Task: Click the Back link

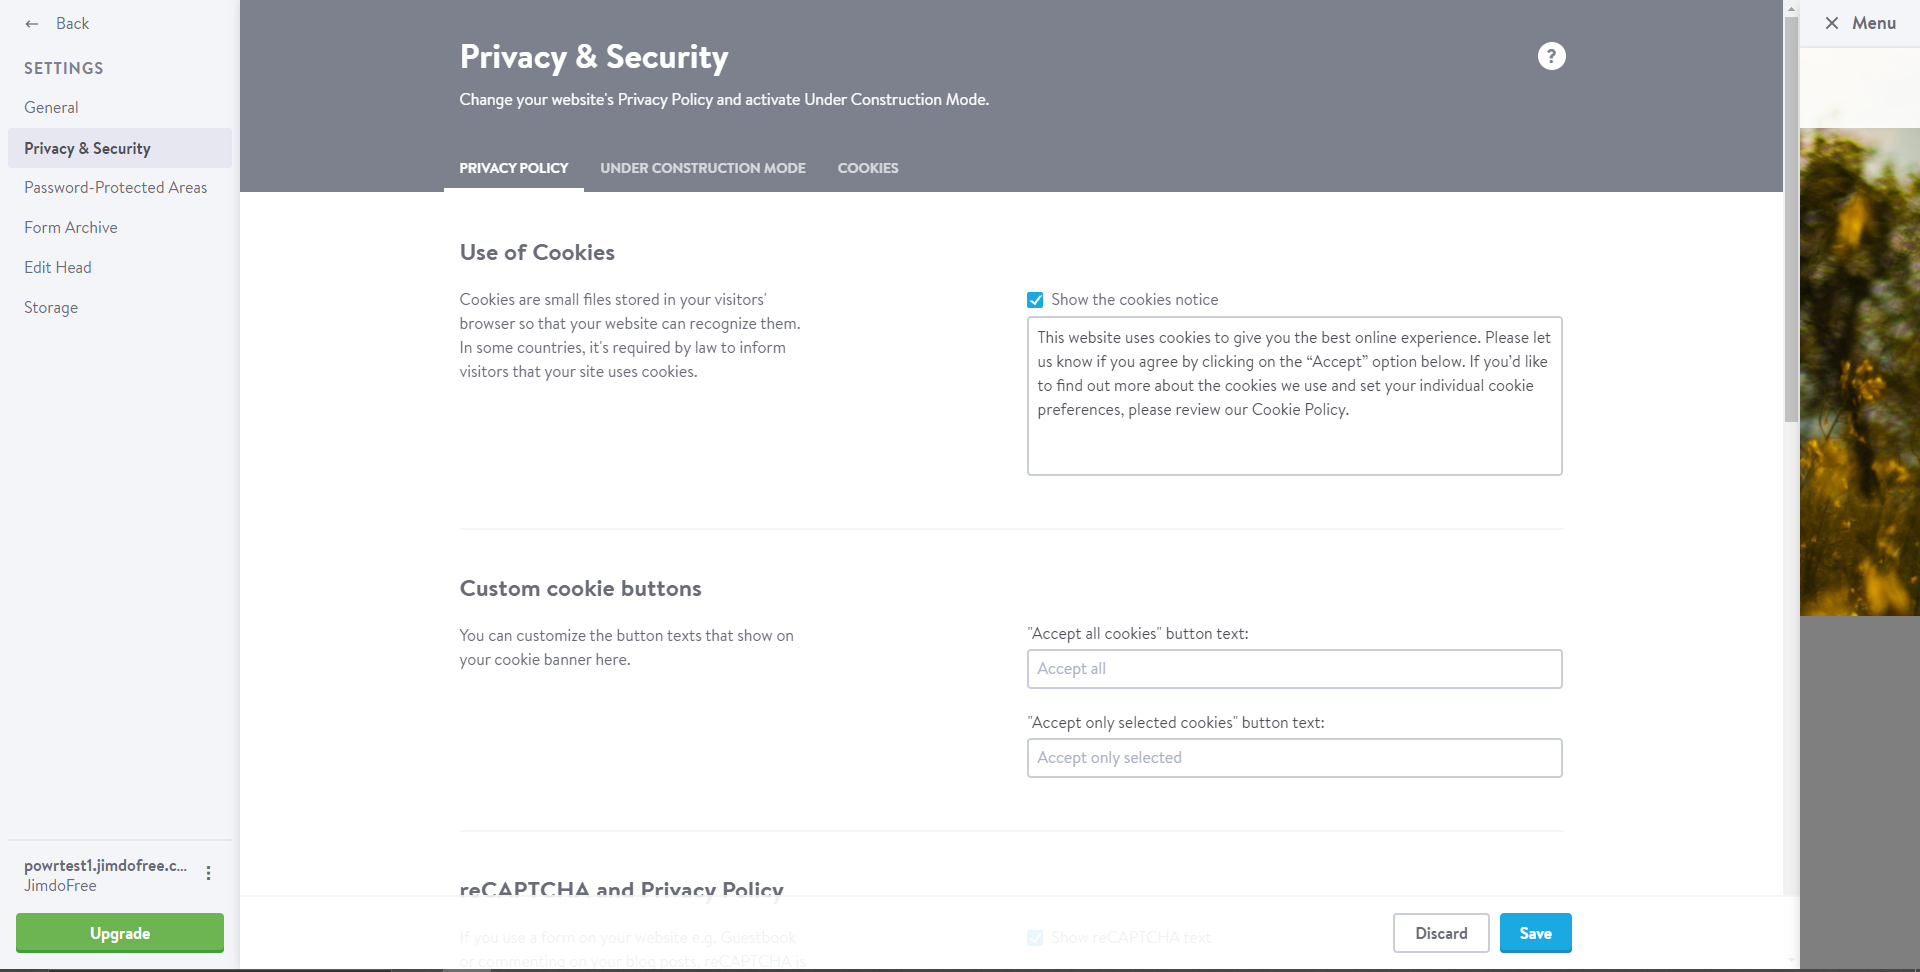Action: click(x=72, y=24)
